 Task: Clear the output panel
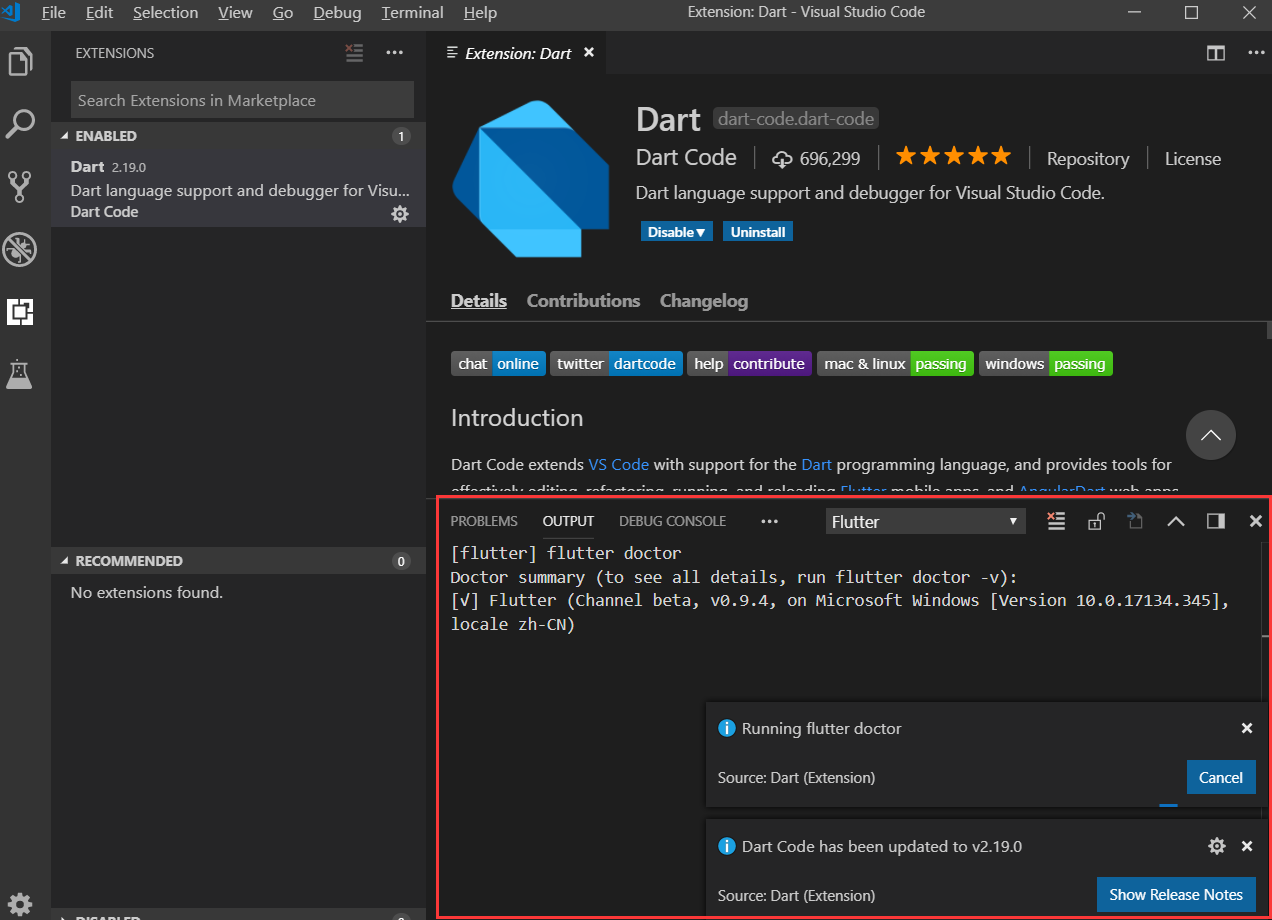tap(1056, 521)
